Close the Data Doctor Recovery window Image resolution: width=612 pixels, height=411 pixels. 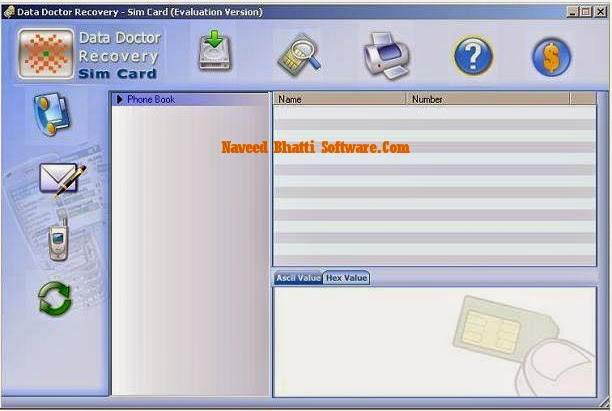pyautogui.click(x=600, y=12)
